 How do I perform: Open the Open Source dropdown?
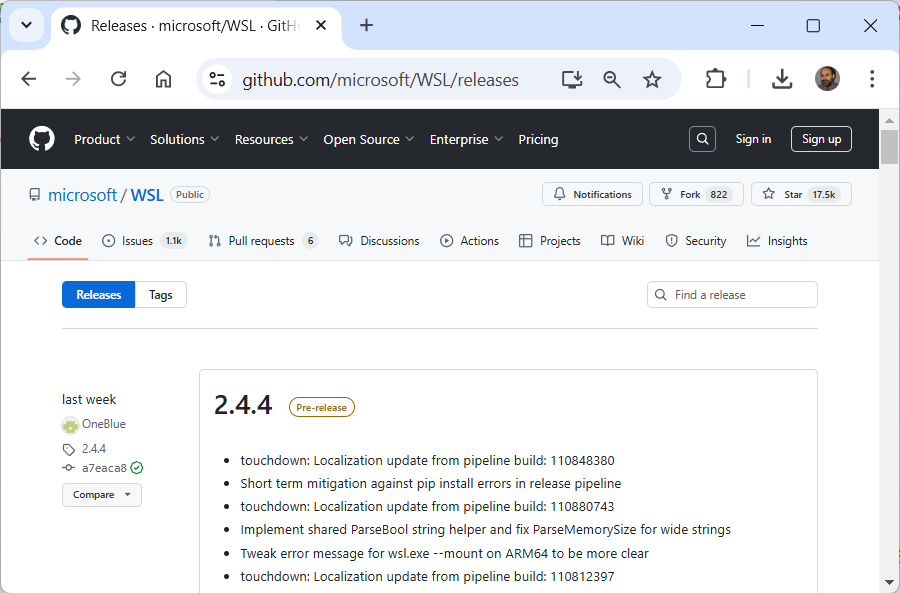point(368,139)
